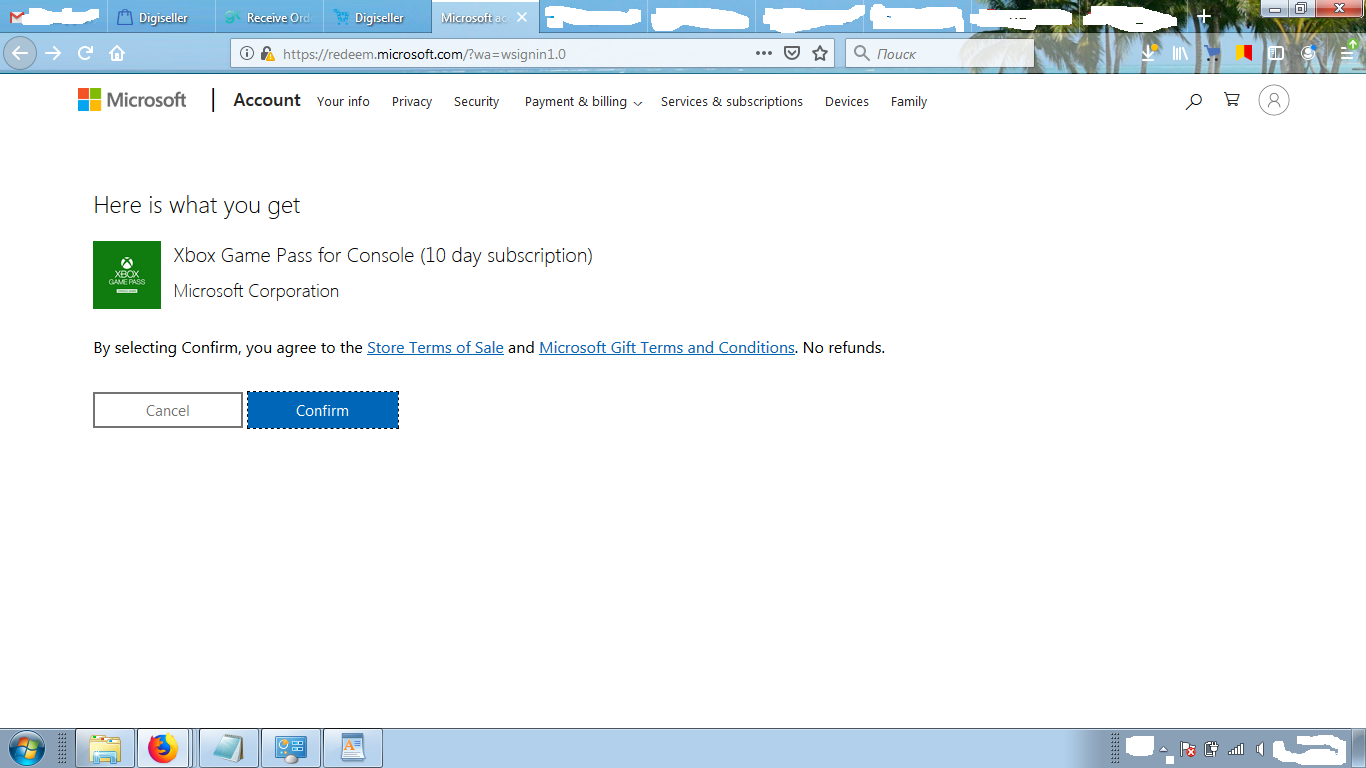This screenshot has height=768, width=1366.
Task: Open Services & subscriptions page
Action: pos(732,102)
